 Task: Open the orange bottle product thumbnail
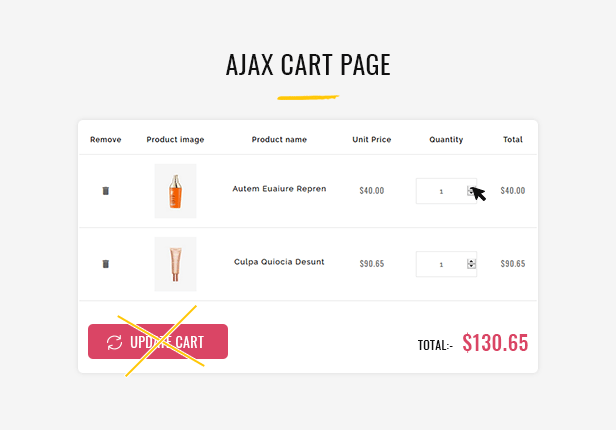click(175, 191)
